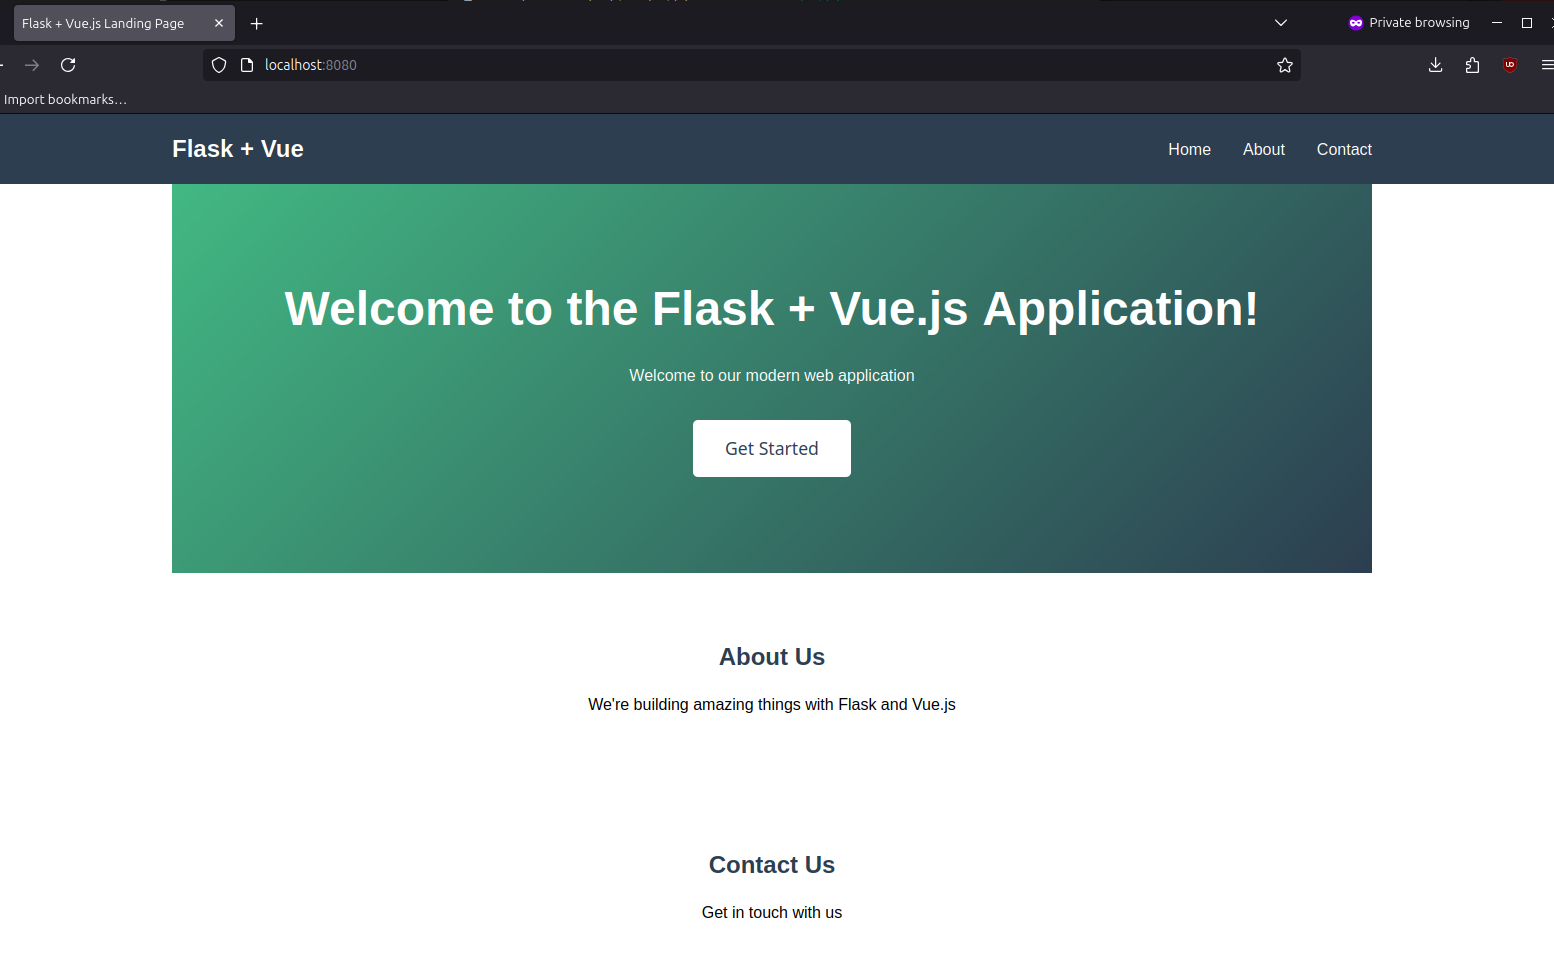
Task: Go forward with the forward arrow
Action: tap(32, 65)
